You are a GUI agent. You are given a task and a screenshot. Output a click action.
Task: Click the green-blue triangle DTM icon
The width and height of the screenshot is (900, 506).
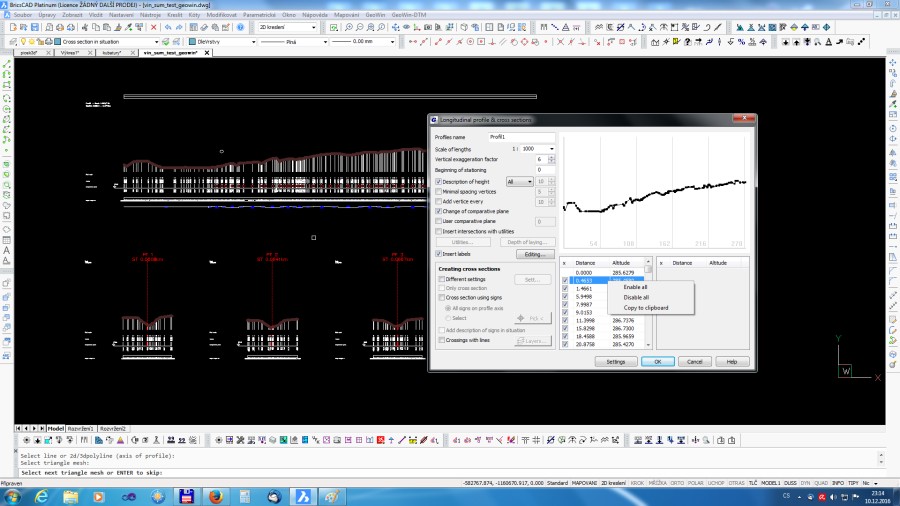[740, 27]
